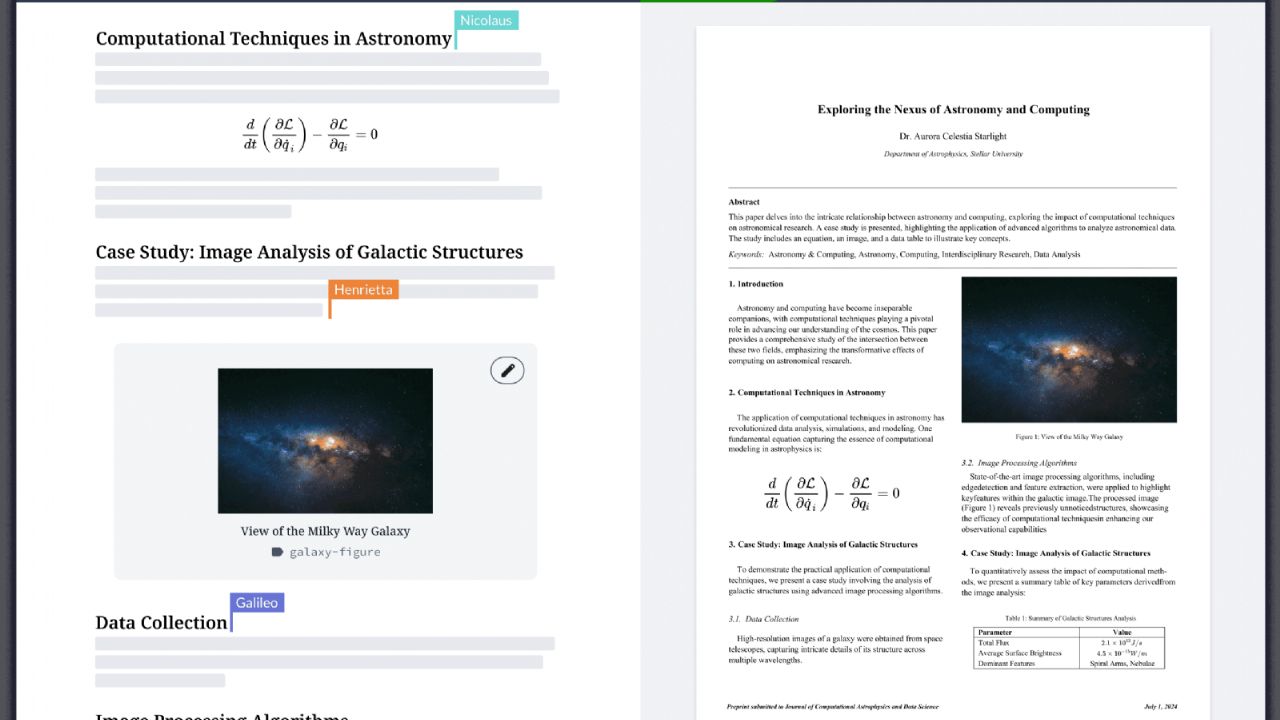The width and height of the screenshot is (1280, 720).
Task: Click the 'View of the Milky Way Galaxy' caption
Action: pos(325,531)
